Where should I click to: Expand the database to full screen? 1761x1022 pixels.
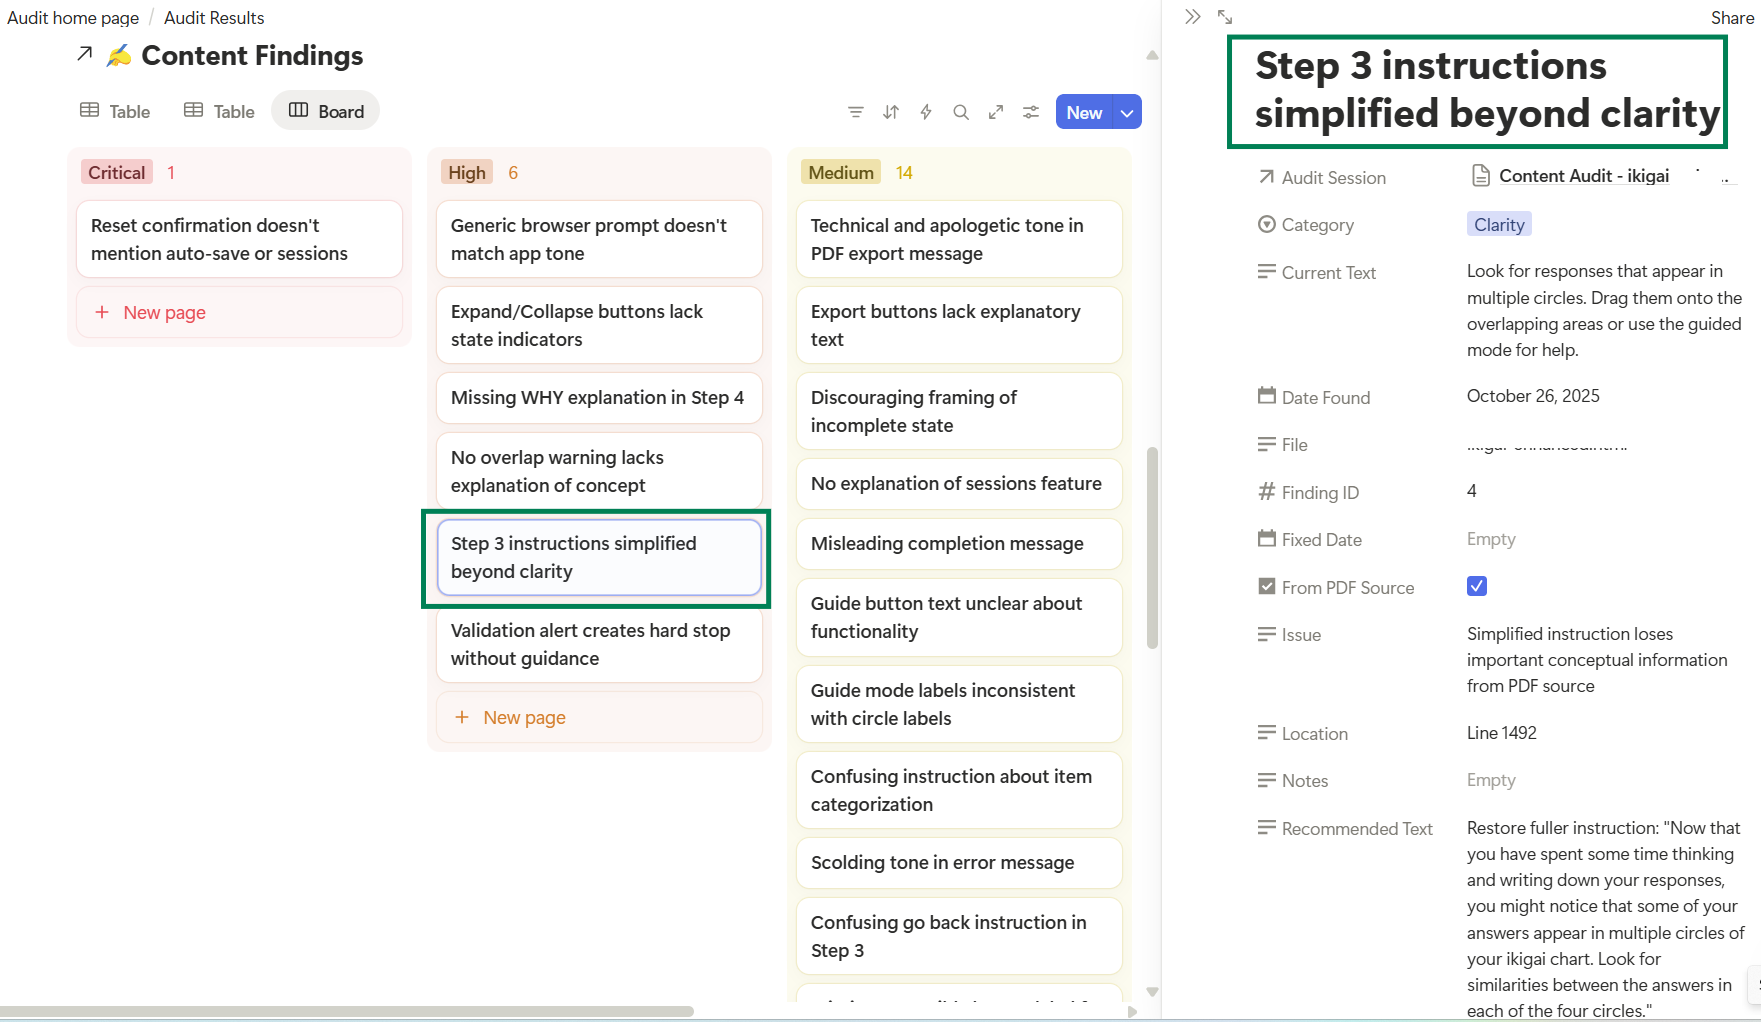tap(995, 111)
